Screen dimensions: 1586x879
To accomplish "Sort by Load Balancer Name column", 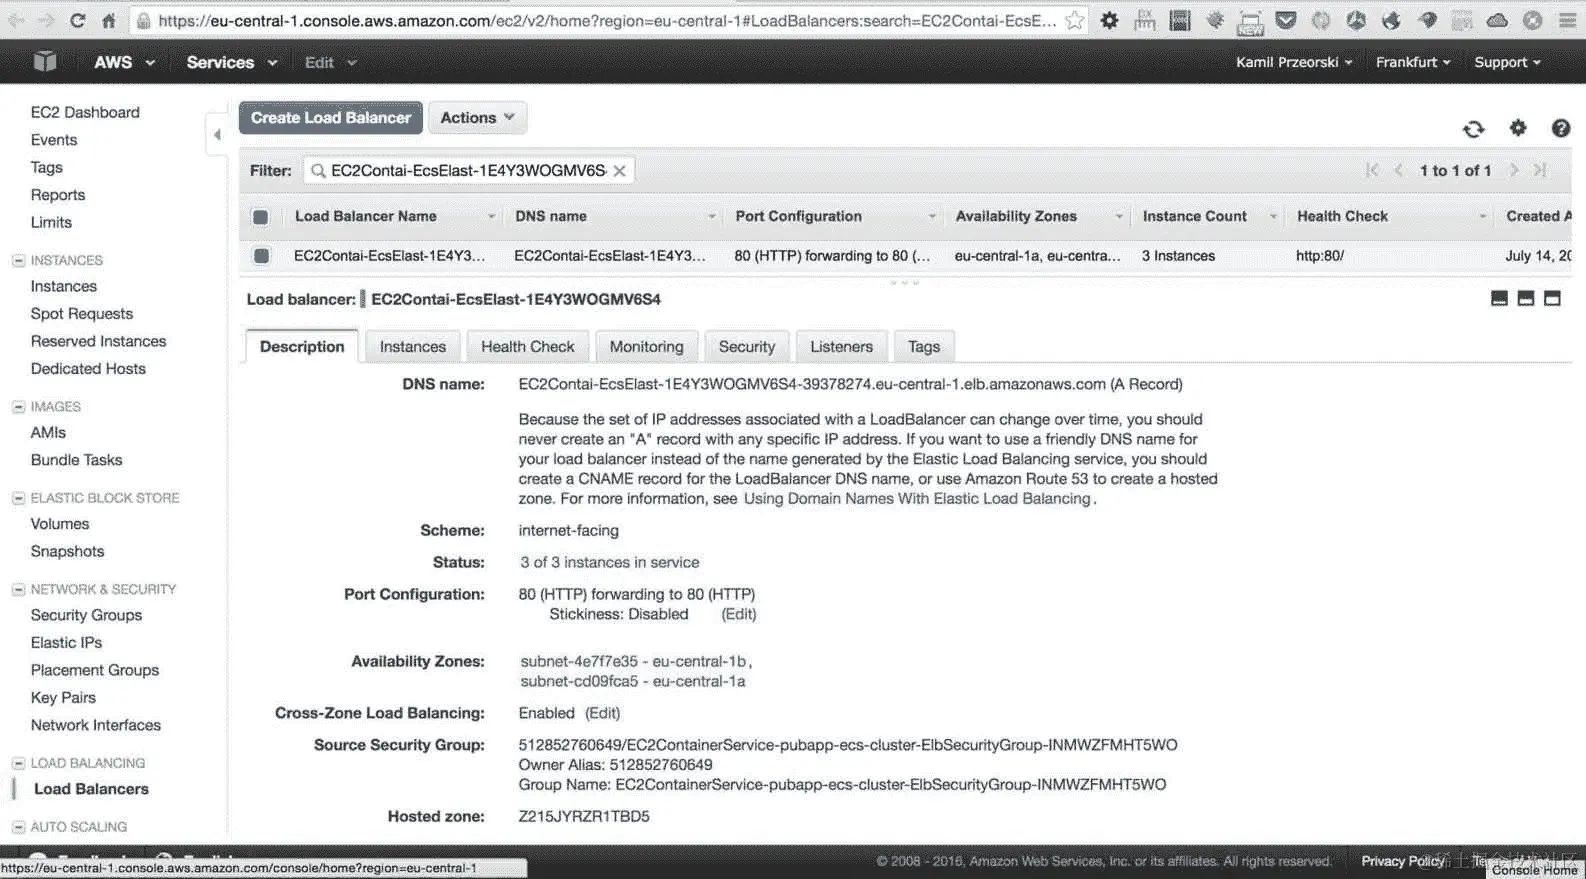I will click(x=366, y=216).
